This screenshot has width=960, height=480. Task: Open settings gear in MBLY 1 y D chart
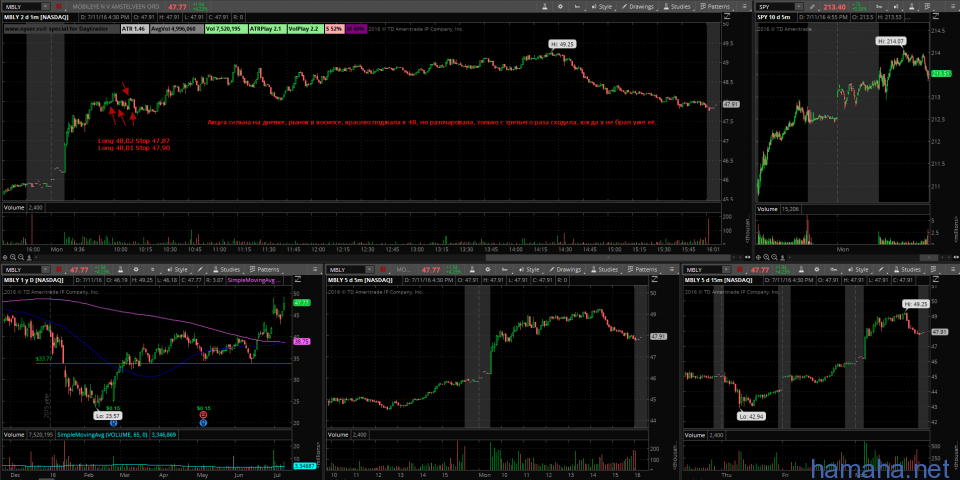[x=136, y=270]
